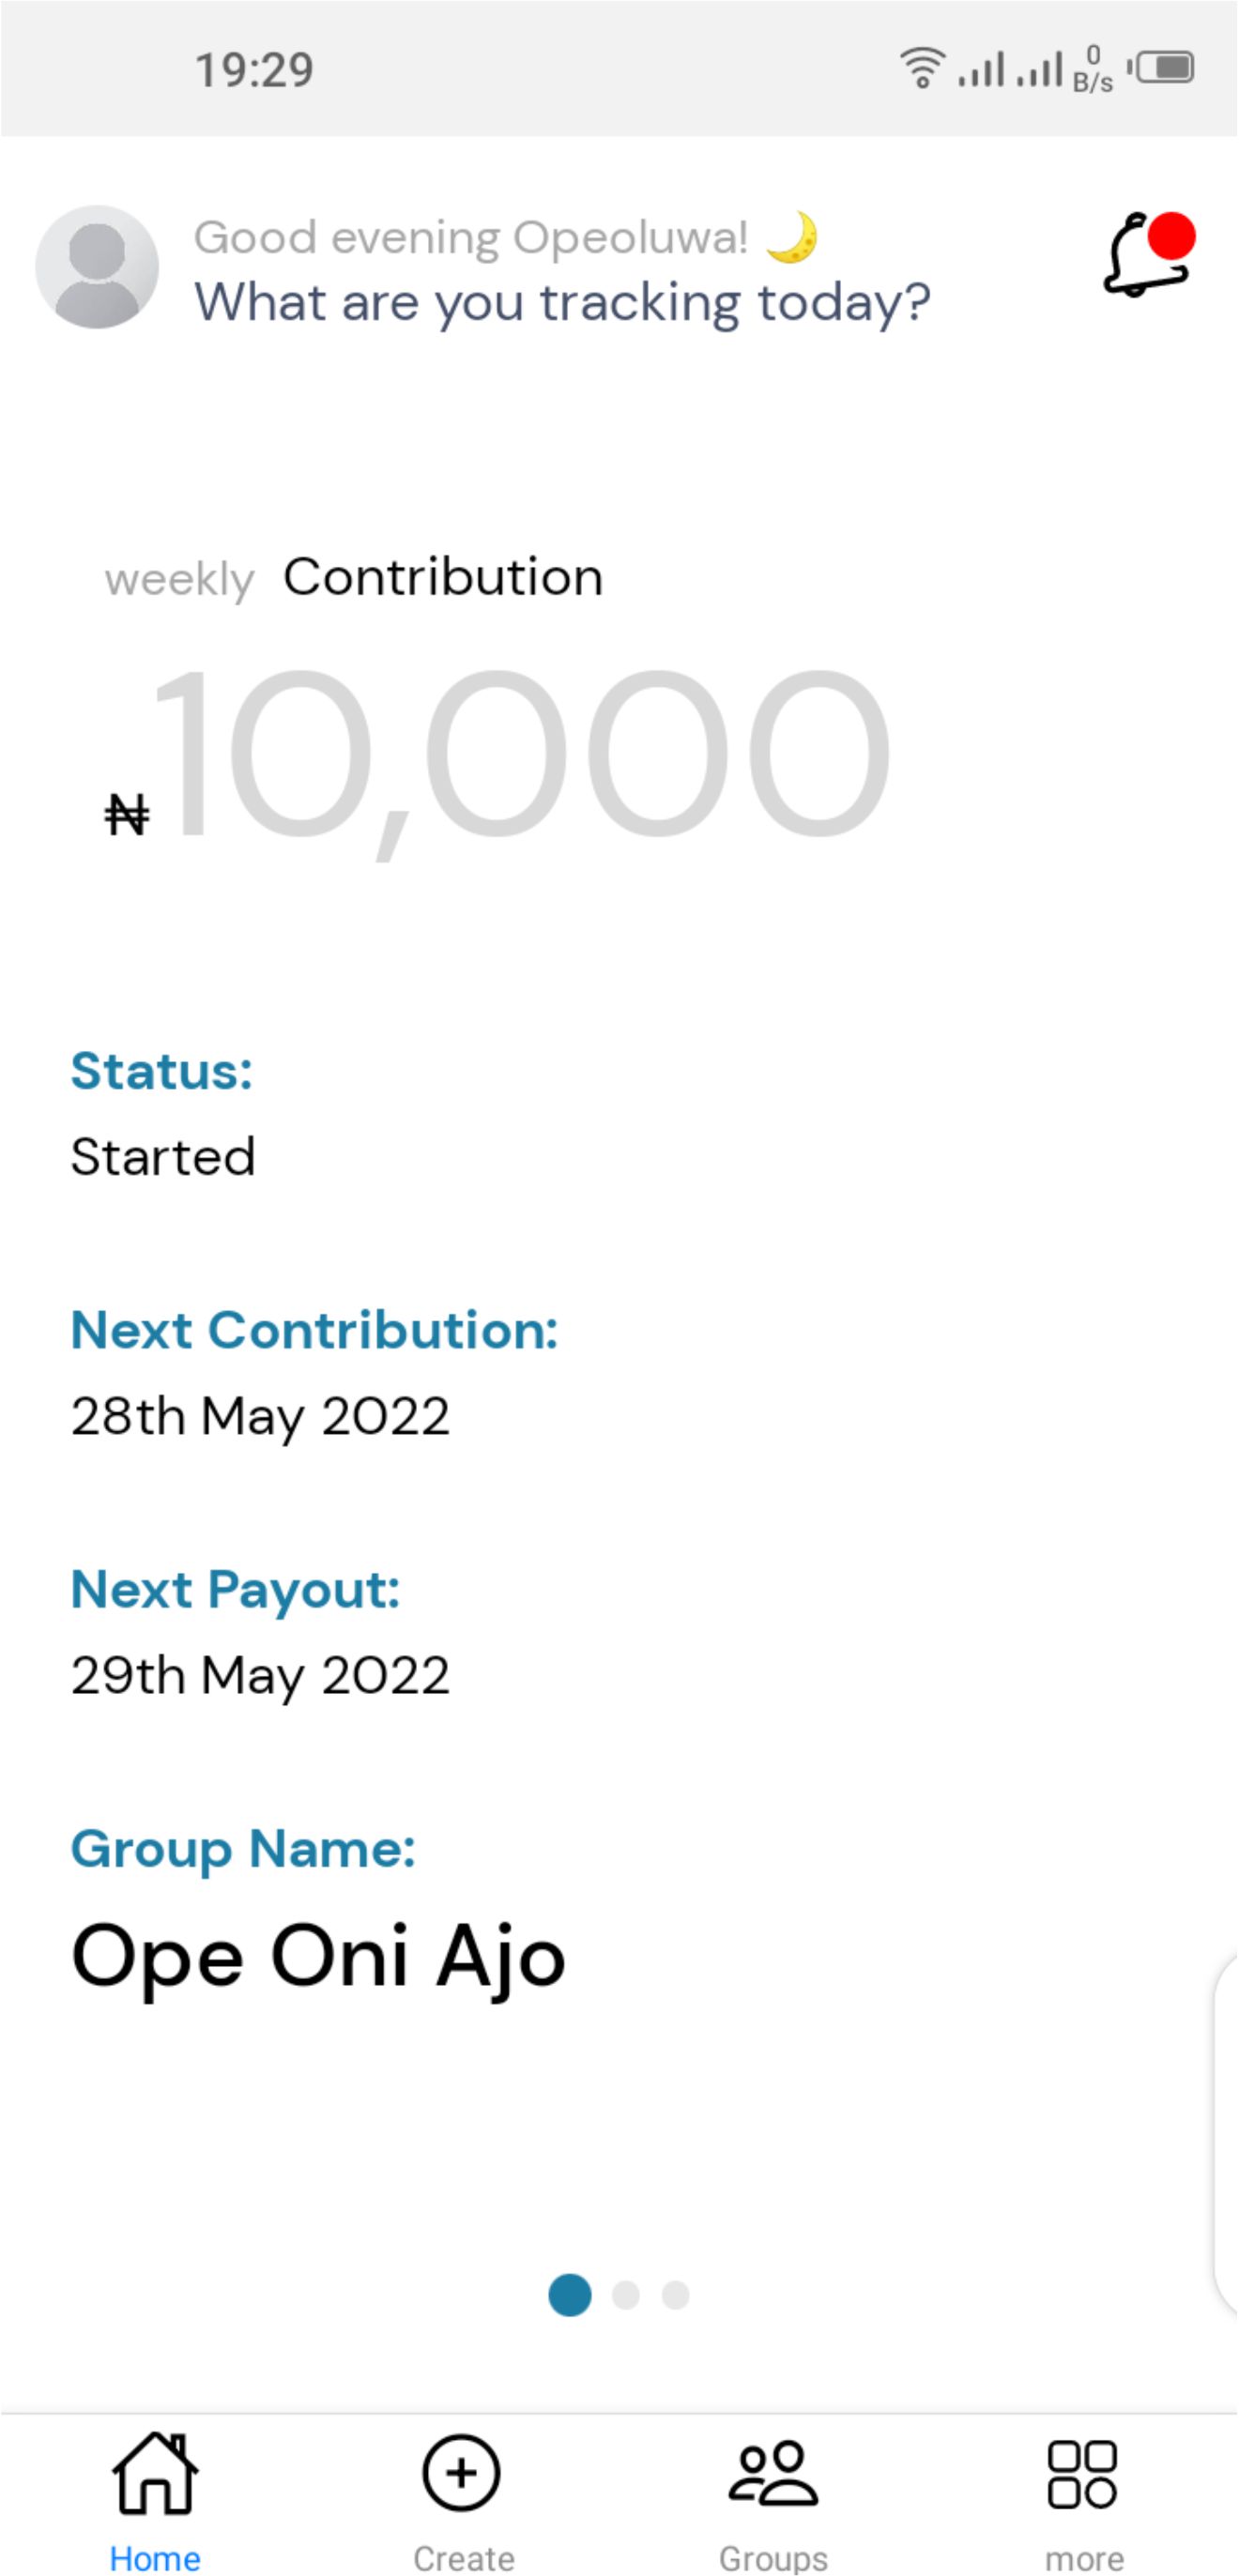Open the notifications bell

1148,255
